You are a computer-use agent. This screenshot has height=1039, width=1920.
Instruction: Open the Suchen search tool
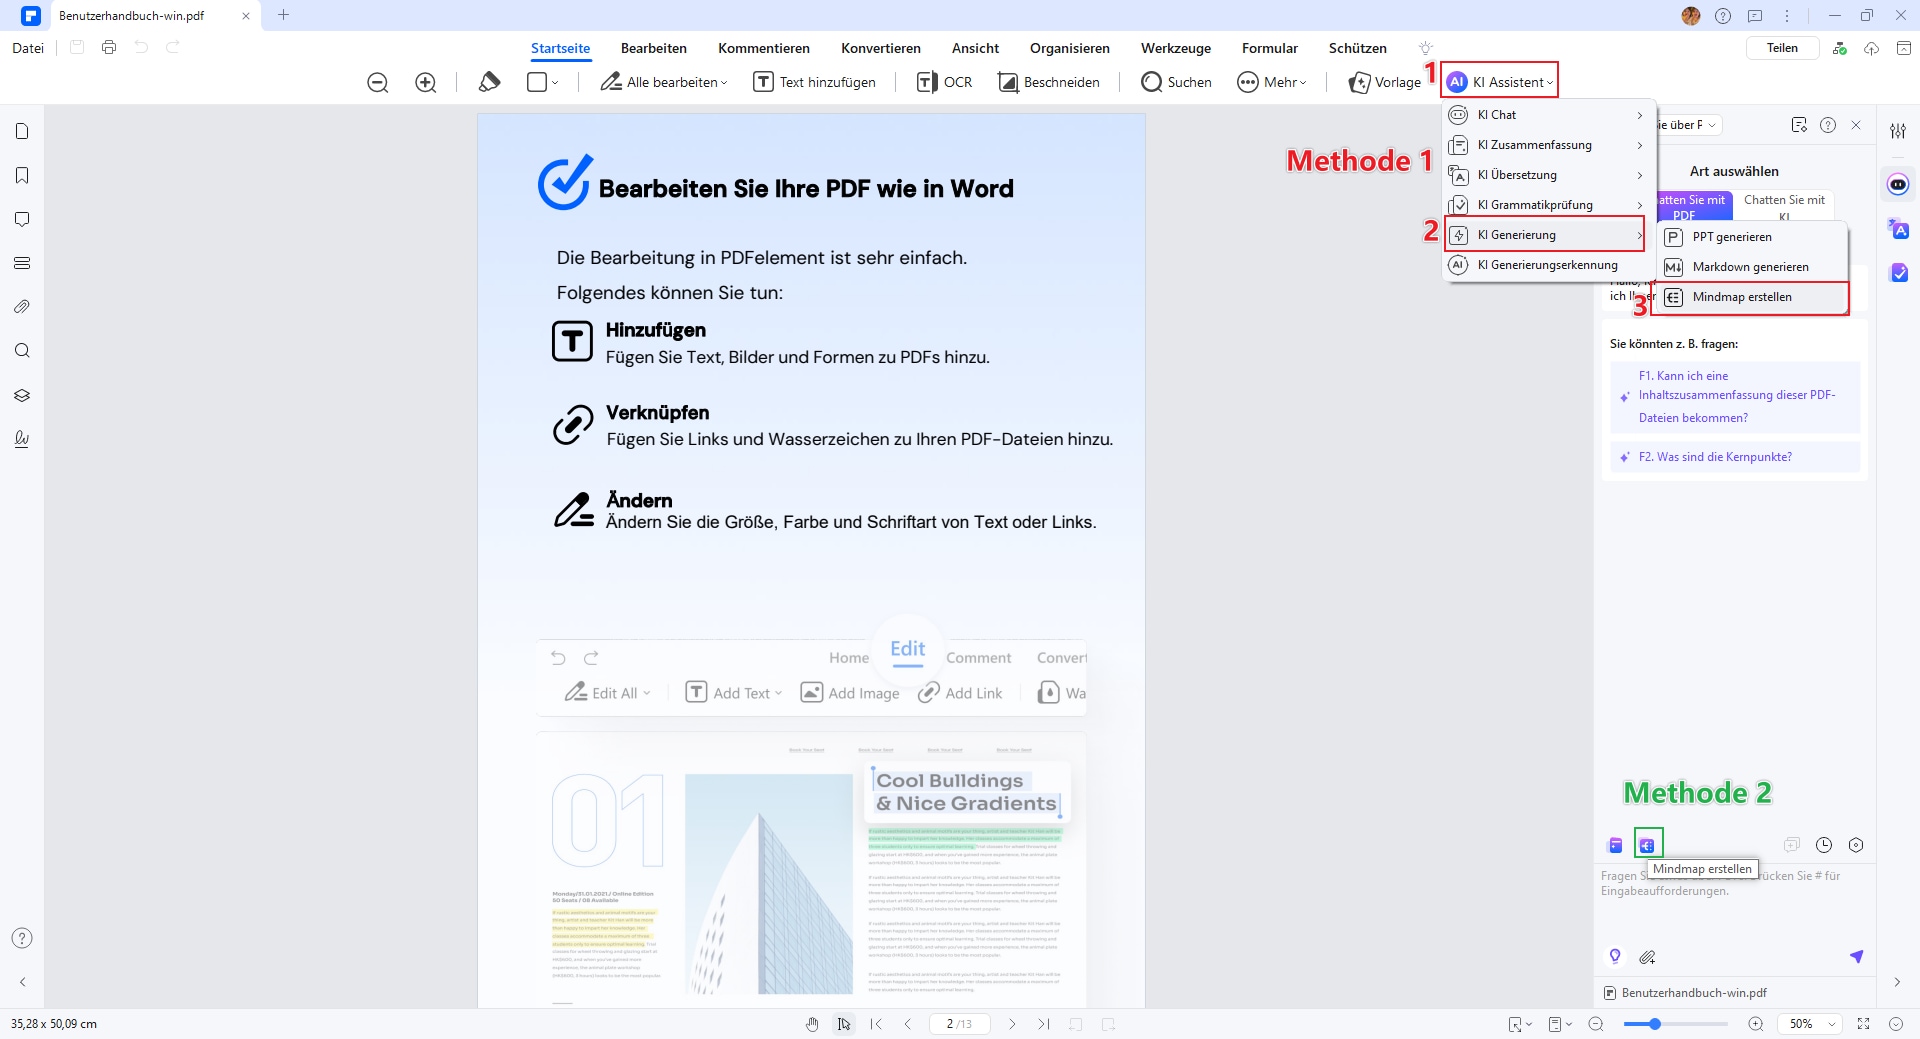[1176, 82]
